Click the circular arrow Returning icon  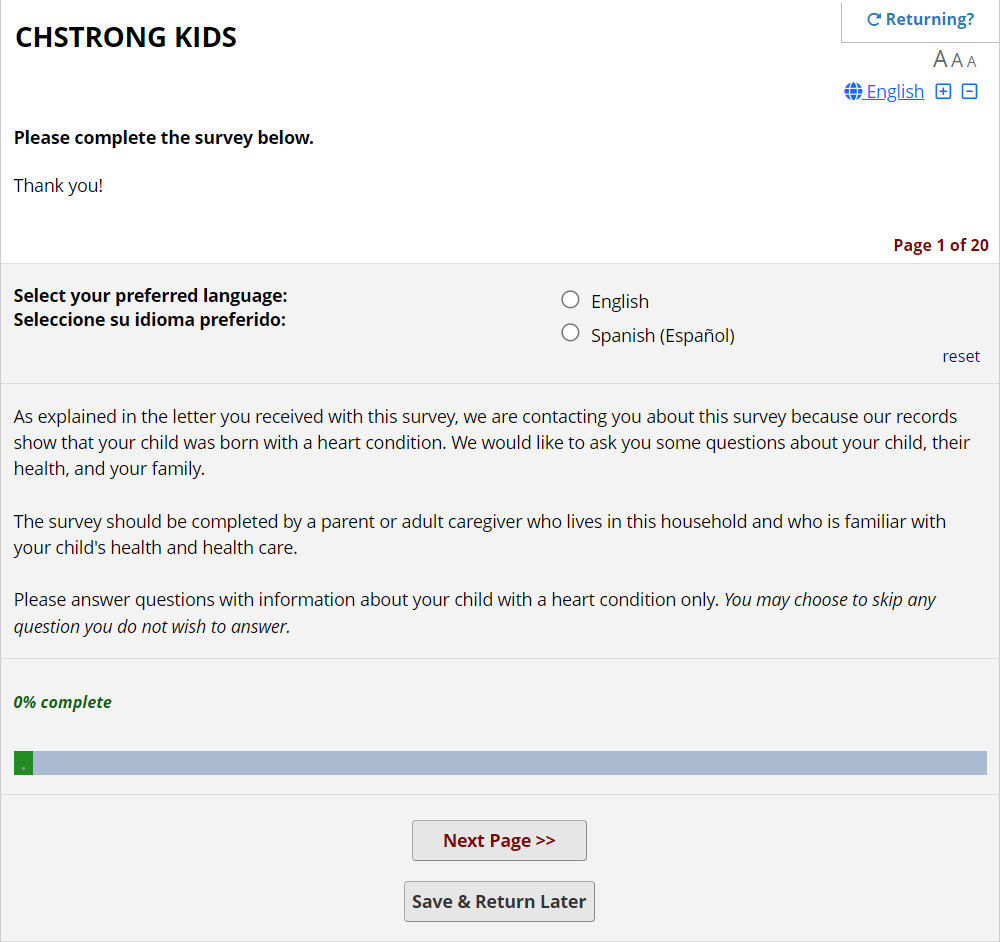coord(873,20)
